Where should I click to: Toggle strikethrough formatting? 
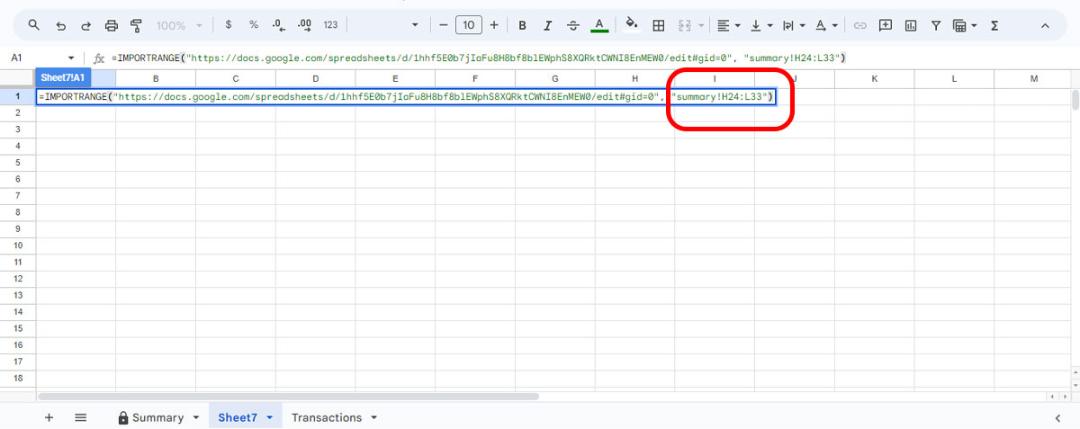pos(573,25)
